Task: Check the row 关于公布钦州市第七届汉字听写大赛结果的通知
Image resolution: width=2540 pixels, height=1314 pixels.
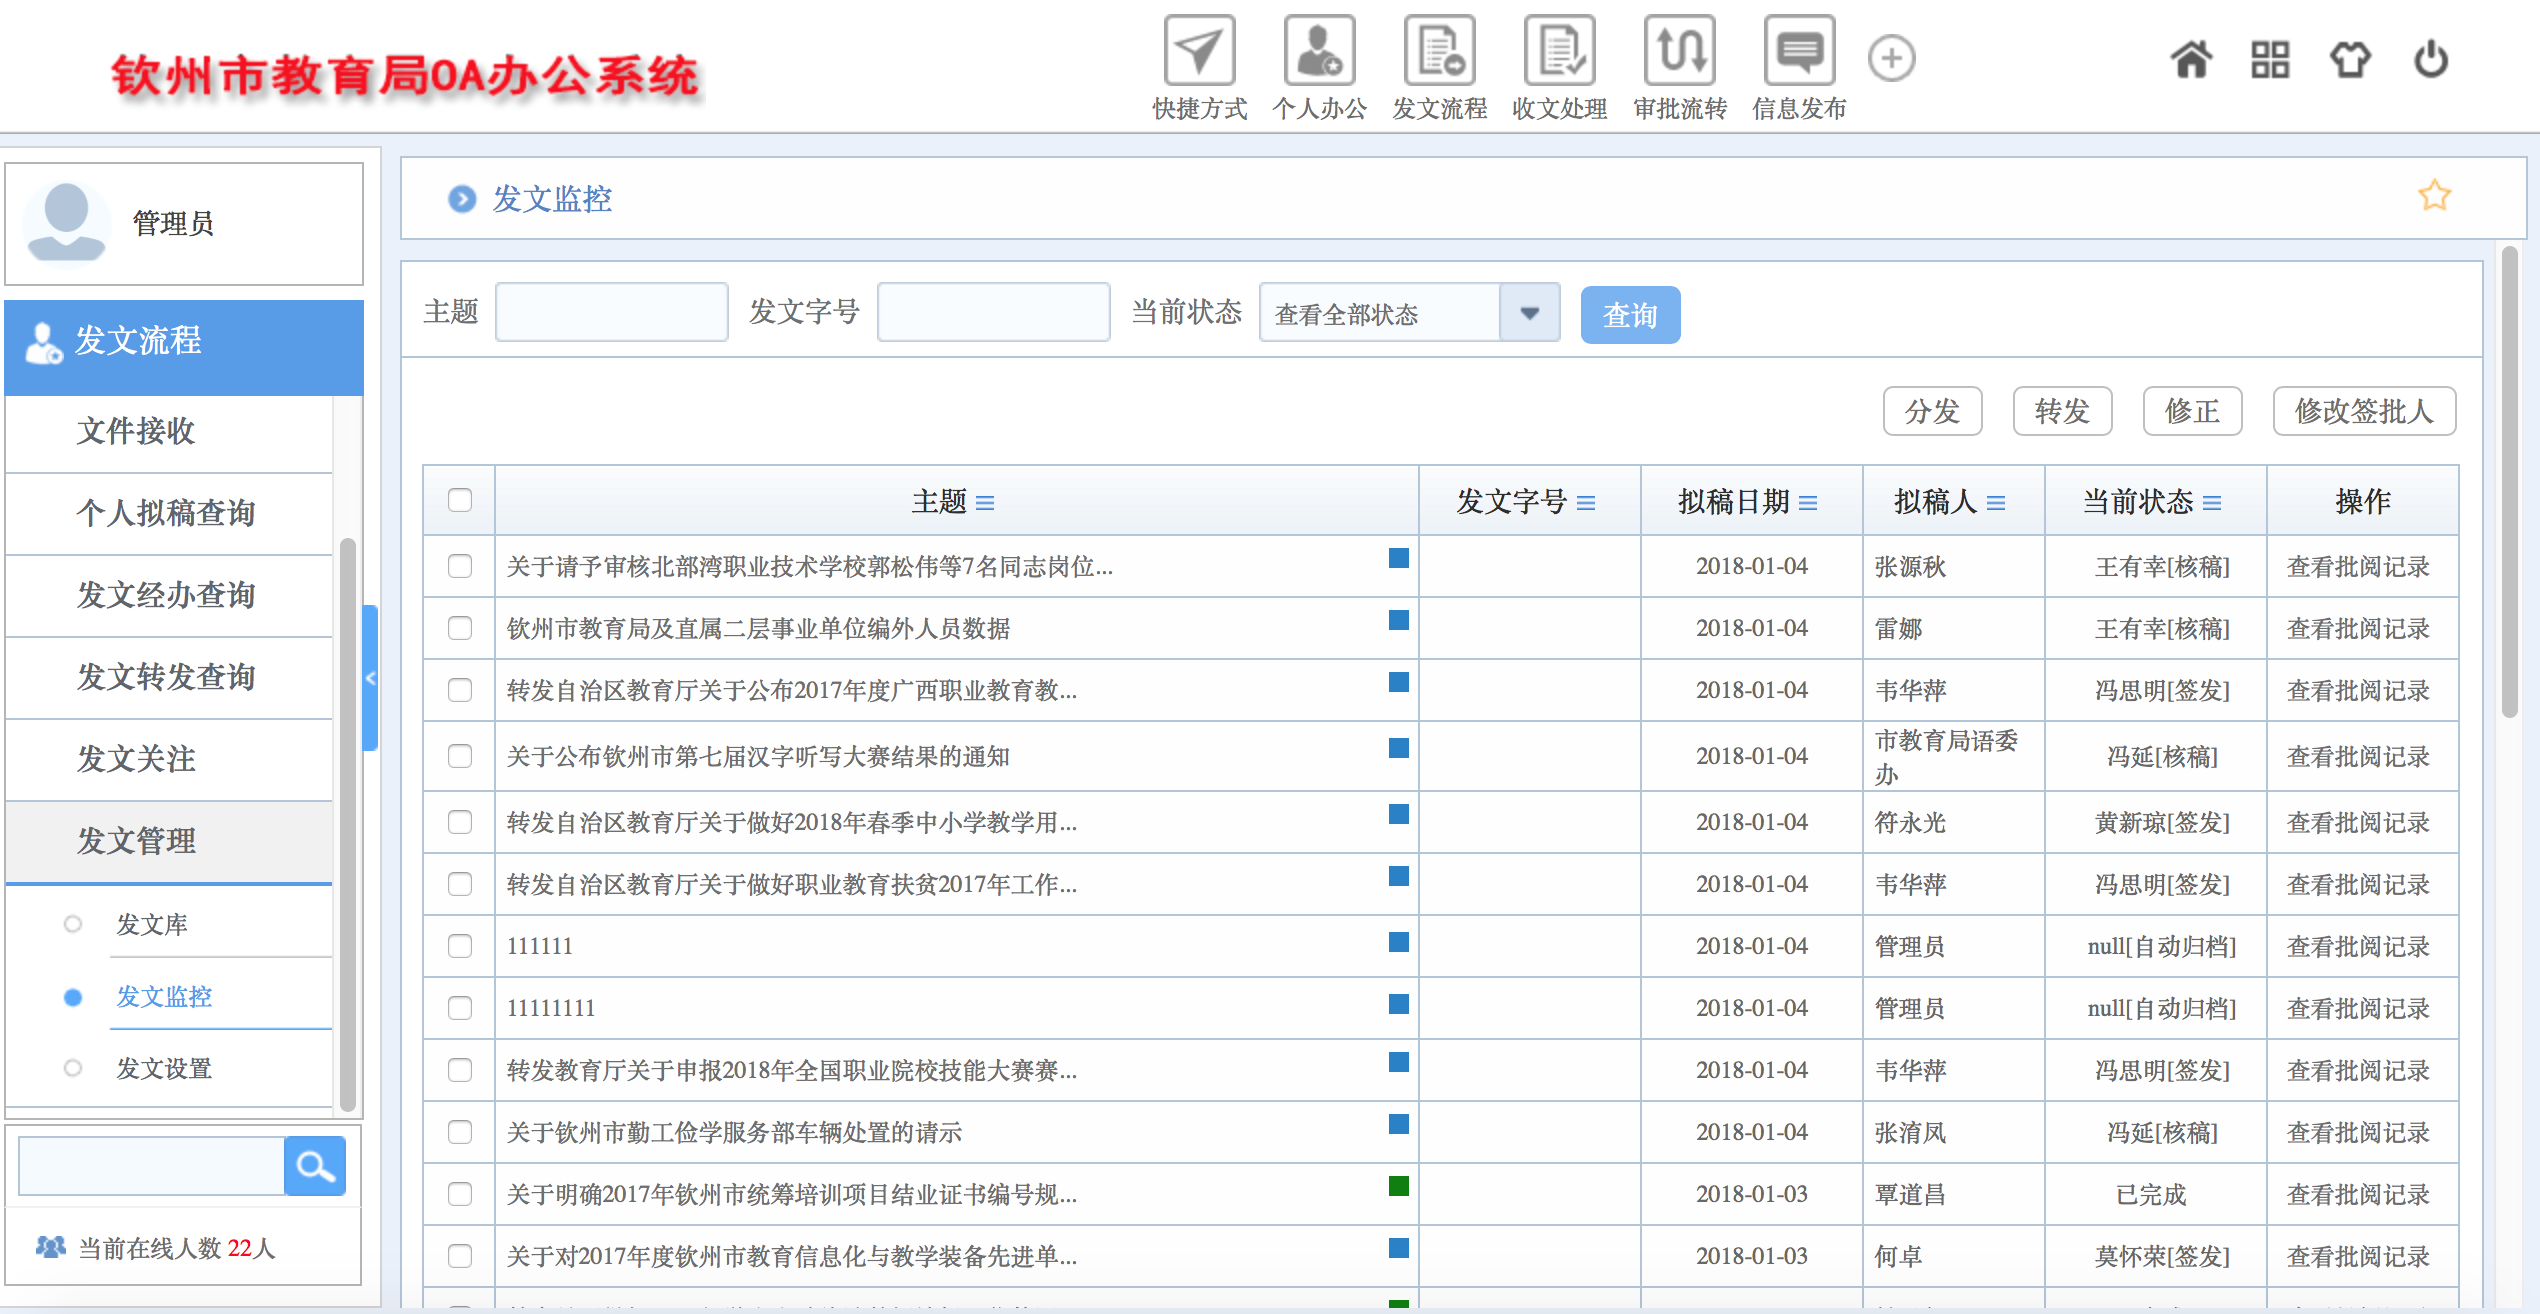Action: click(x=460, y=756)
